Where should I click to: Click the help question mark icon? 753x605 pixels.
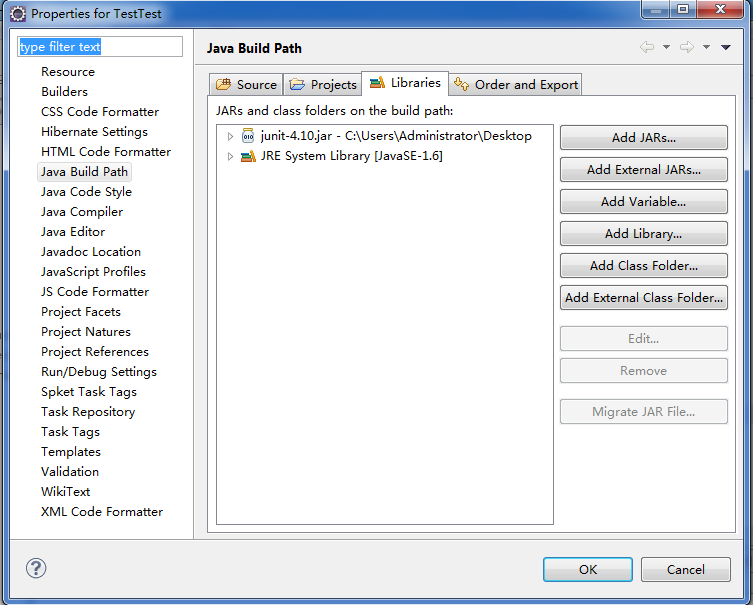coord(36,569)
